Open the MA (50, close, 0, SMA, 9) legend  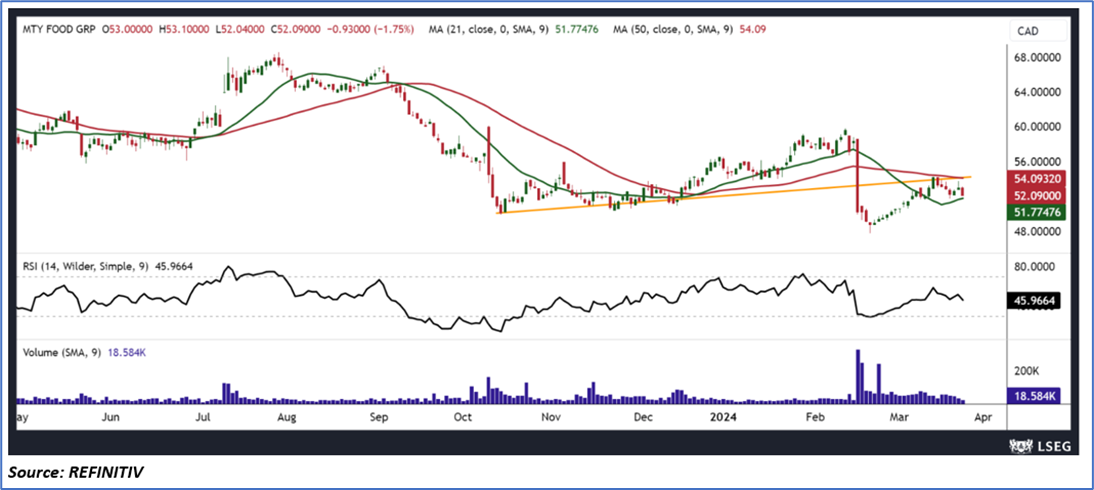coord(672,30)
